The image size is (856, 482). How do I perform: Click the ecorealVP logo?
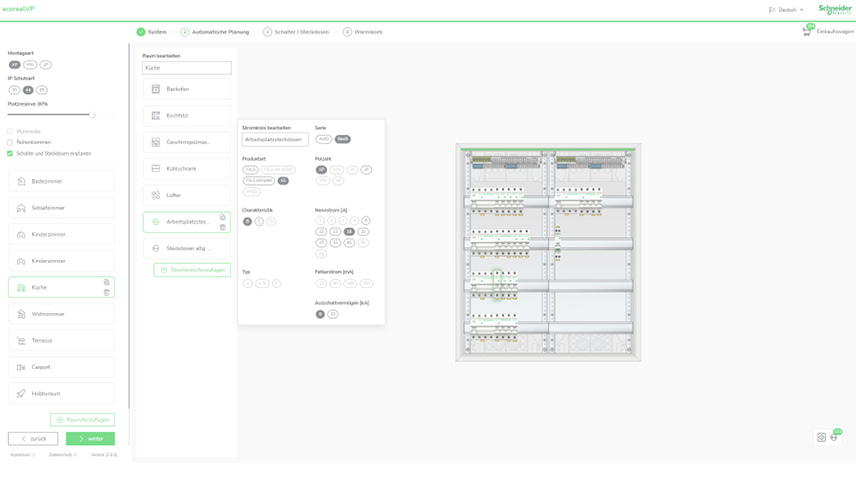pos(18,9)
